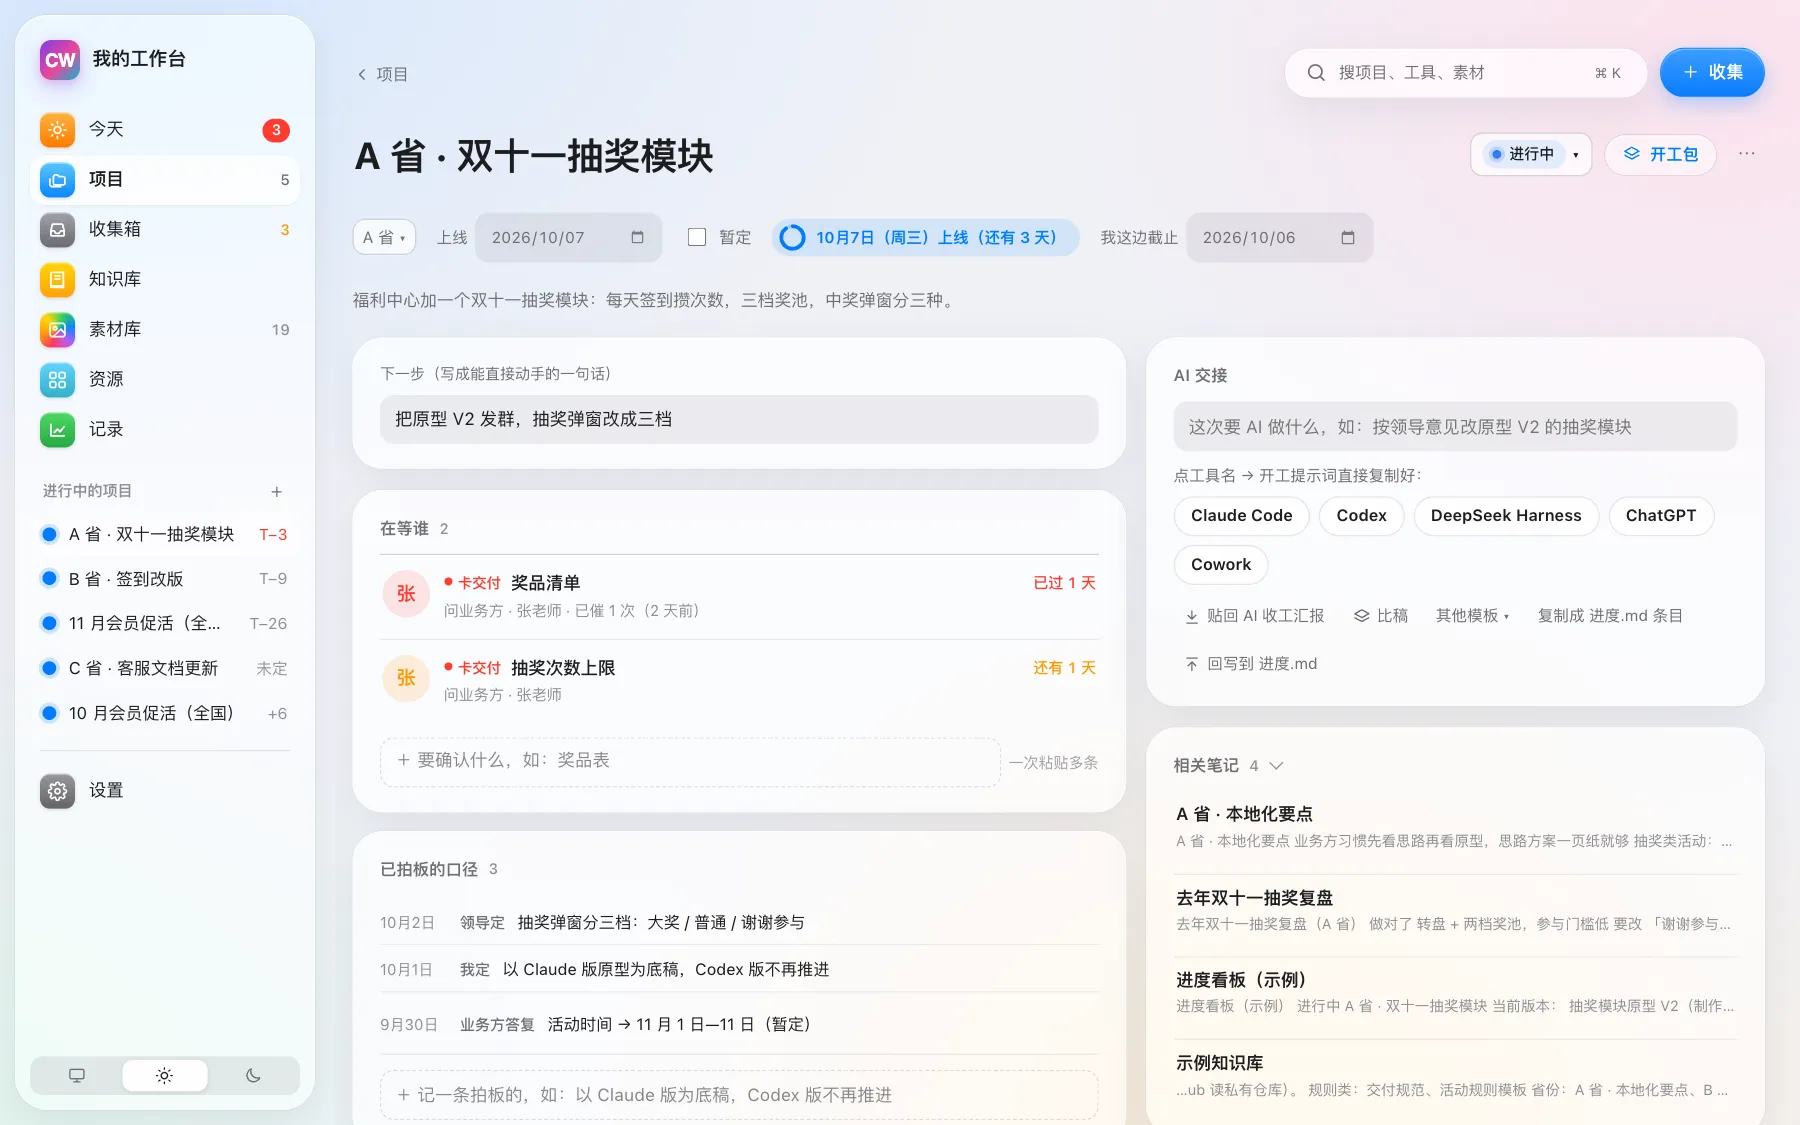Image resolution: width=1800 pixels, height=1125 pixels.
Task: Click the 张 avatar on 抽奖次数上限 row
Action: pyautogui.click(x=406, y=678)
